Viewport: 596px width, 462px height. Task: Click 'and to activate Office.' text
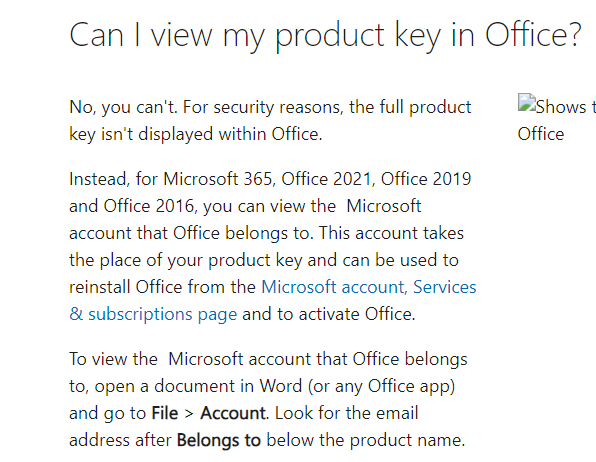point(328,314)
